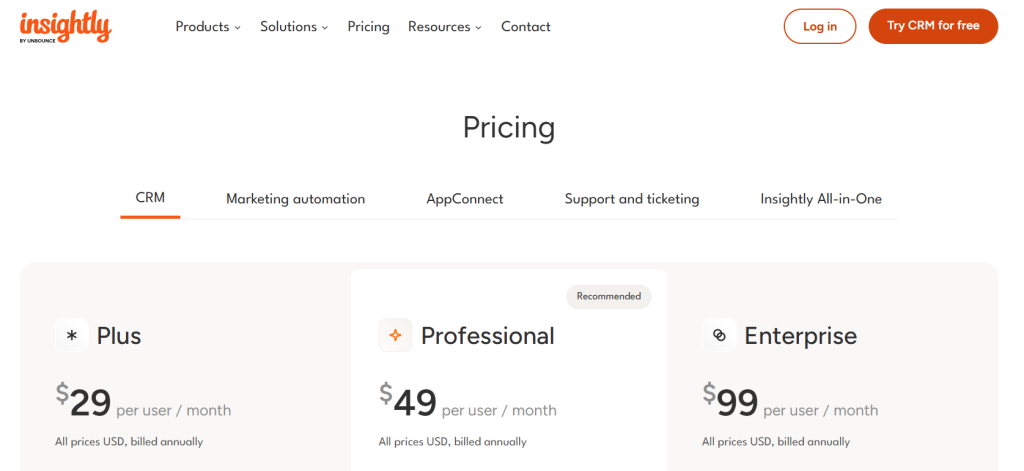Click the Pricing page title
The height and width of the screenshot is (471, 1024).
509,127
